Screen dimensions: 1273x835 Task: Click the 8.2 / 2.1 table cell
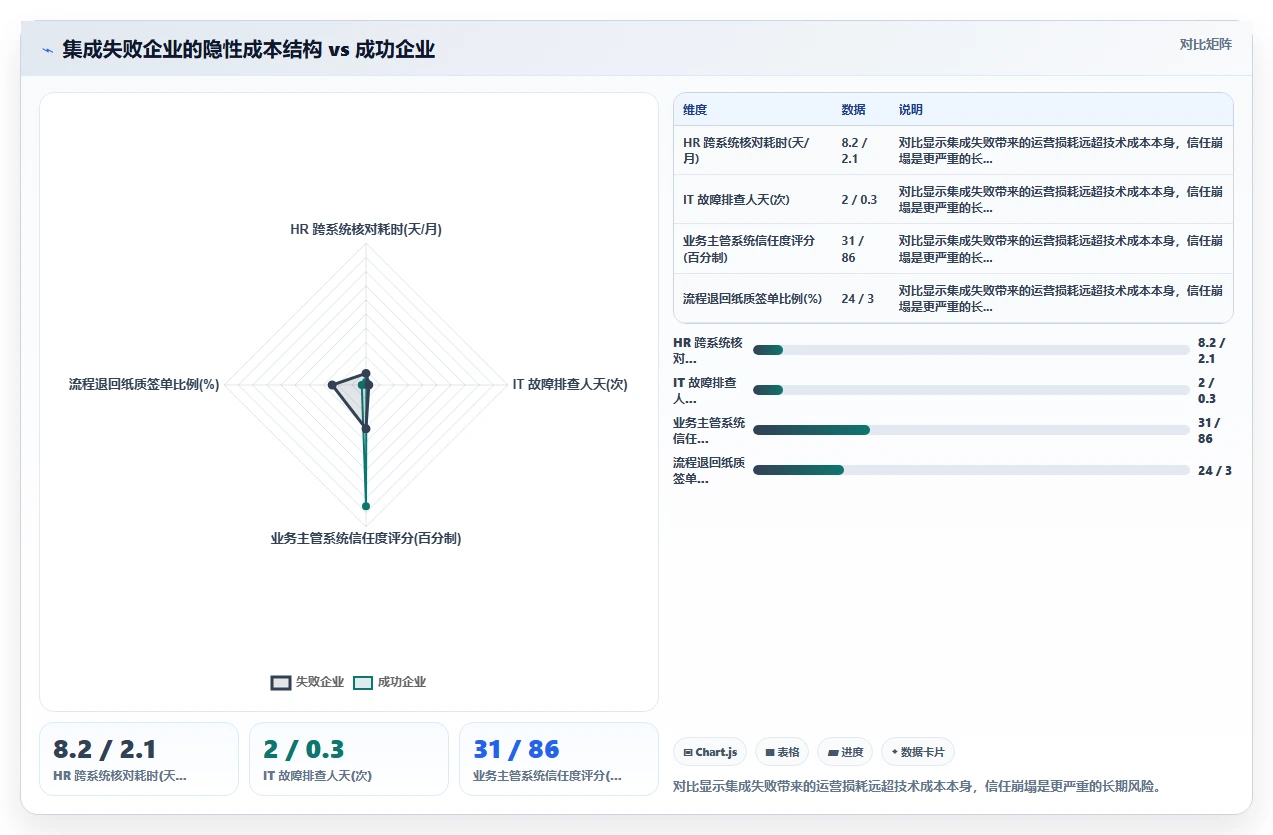860,150
